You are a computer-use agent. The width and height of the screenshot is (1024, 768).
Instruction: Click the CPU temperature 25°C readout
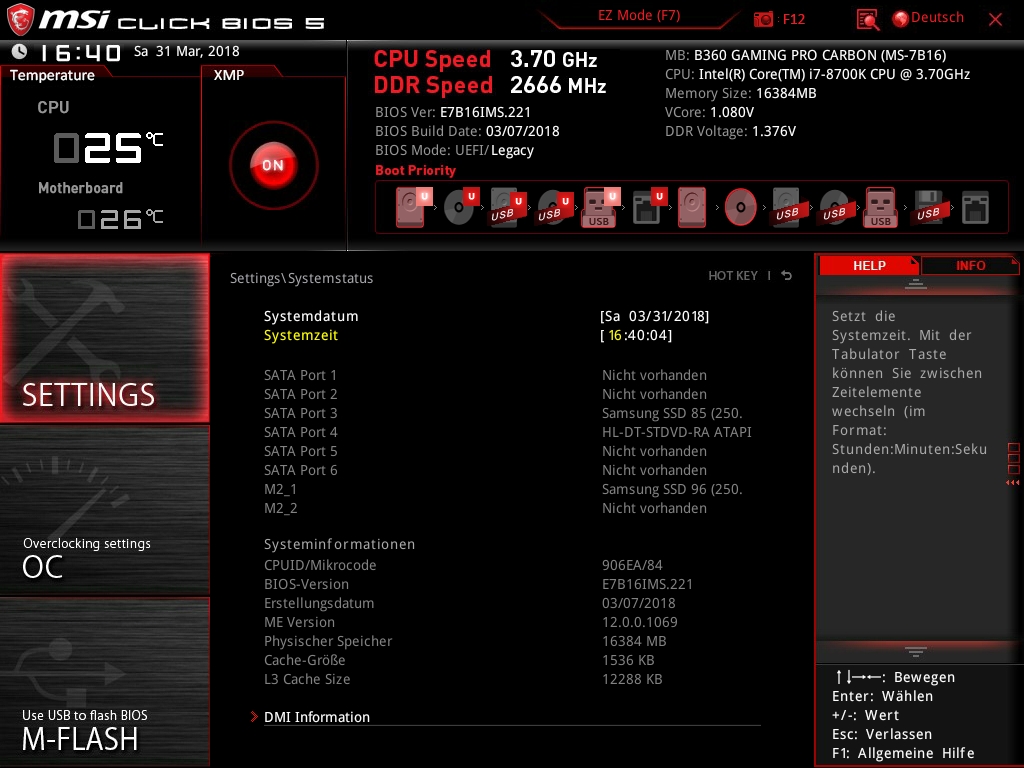coord(108,147)
